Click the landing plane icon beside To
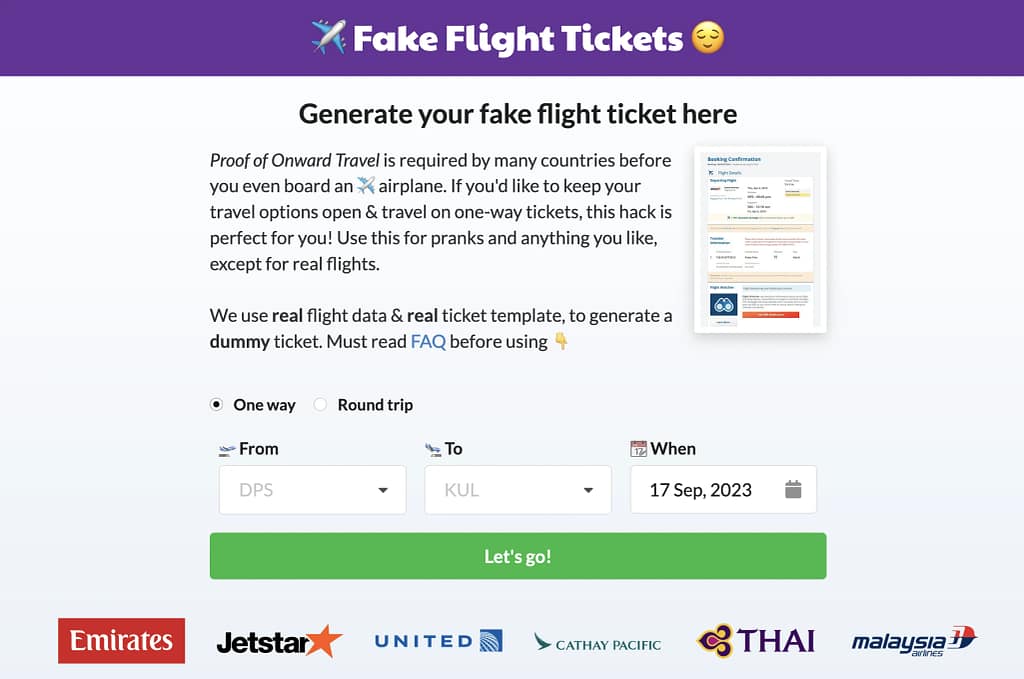Viewport: 1024px width, 679px height. pyautogui.click(x=433, y=448)
